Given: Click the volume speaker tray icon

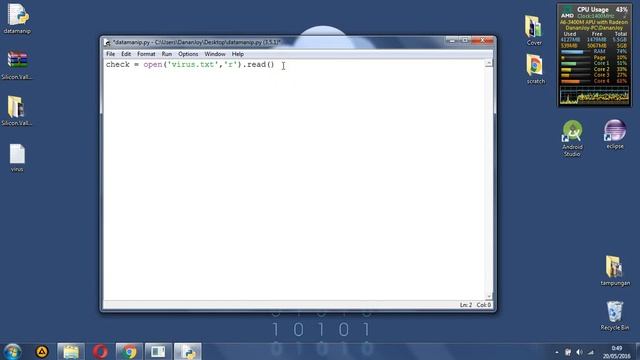Looking at the screenshot, I should tap(579, 352).
